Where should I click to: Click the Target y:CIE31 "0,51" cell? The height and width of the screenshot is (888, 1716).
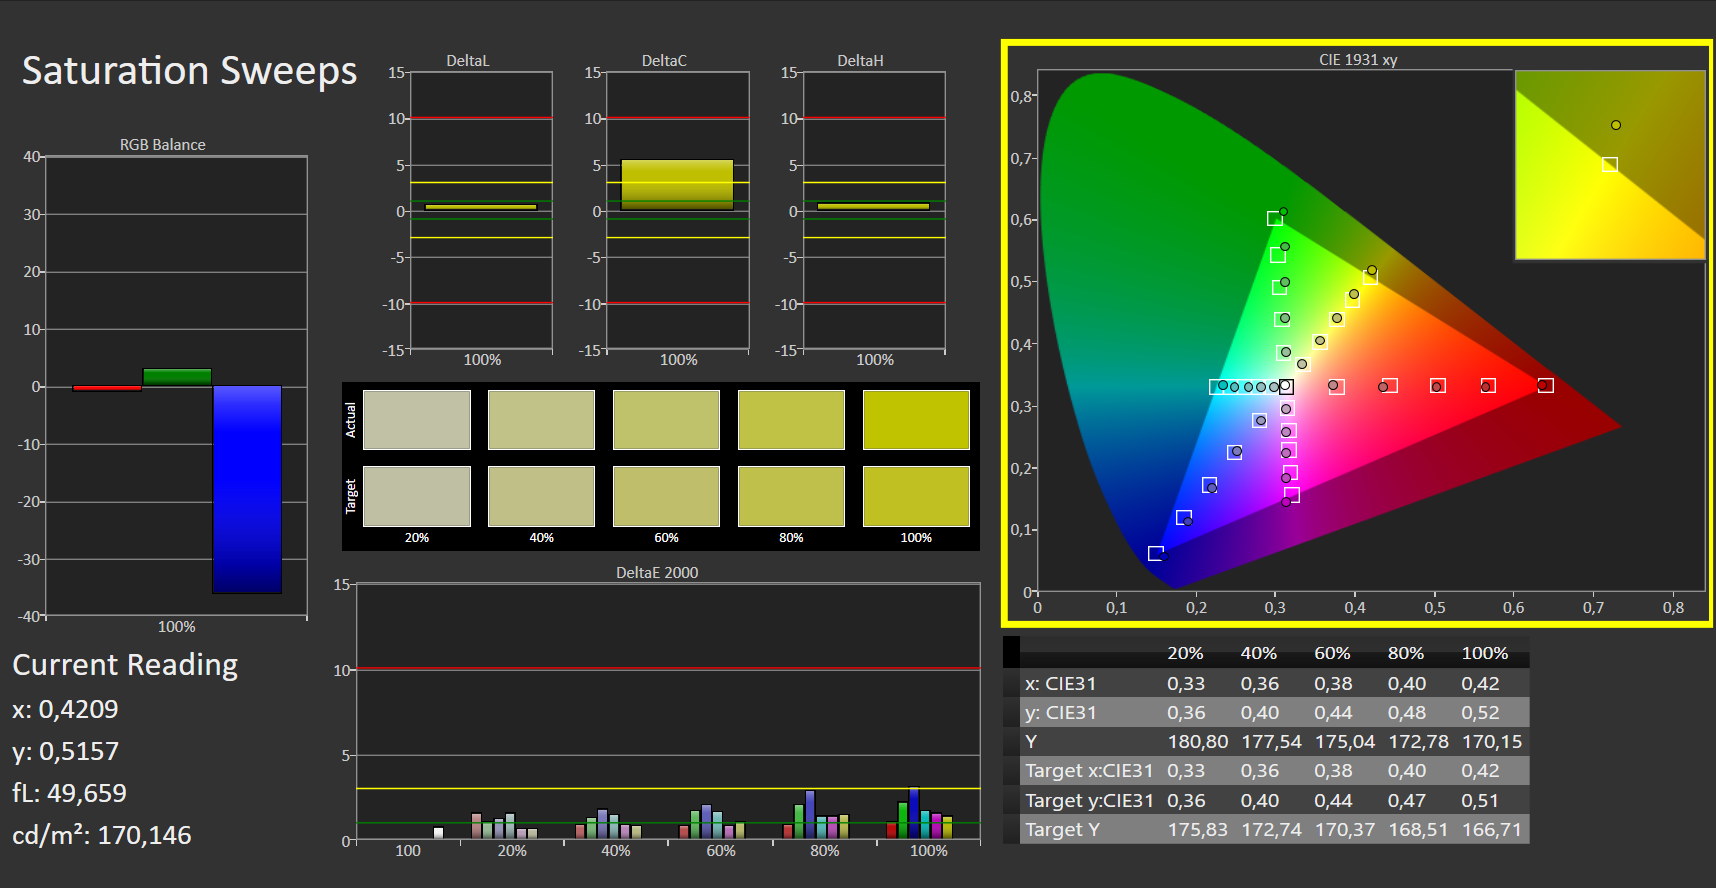1480,801
